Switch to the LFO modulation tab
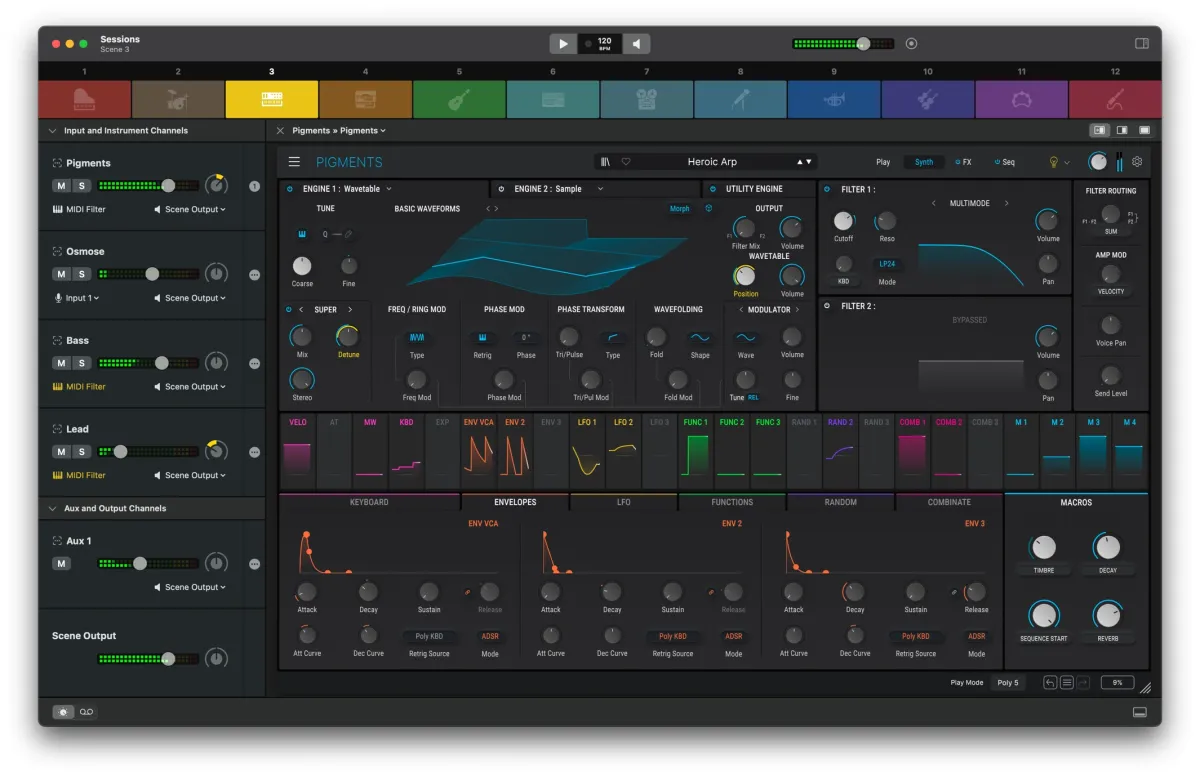Screen dimensions: 1200x777 click(623, 502)
